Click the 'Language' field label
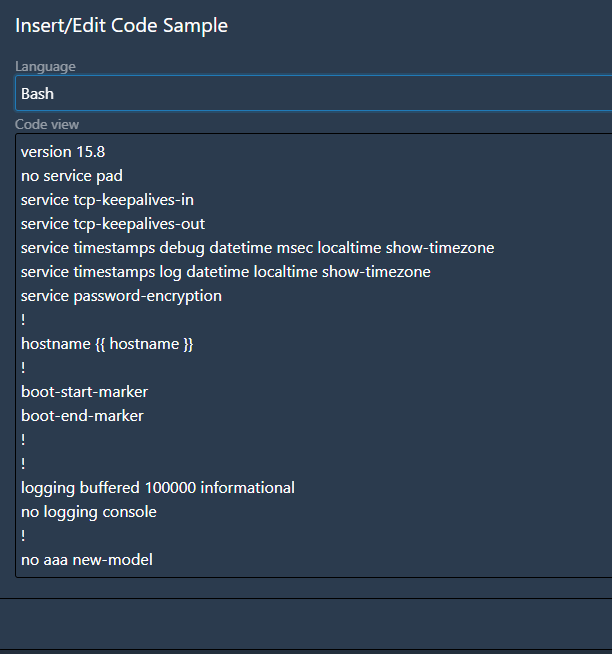The width and height of the screenshot is (612, 654). (x=45, y=66)
